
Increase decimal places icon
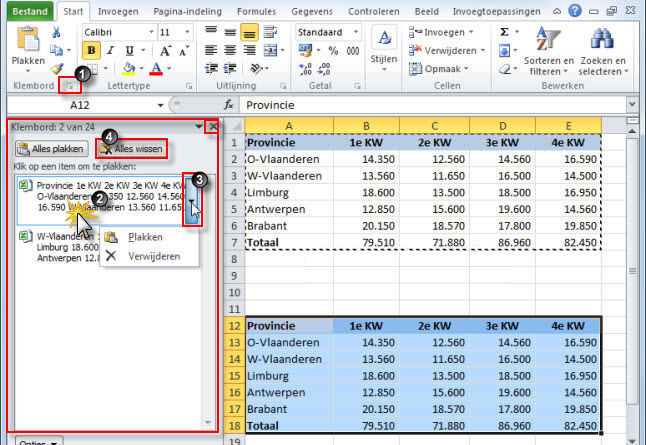point(305,69)
